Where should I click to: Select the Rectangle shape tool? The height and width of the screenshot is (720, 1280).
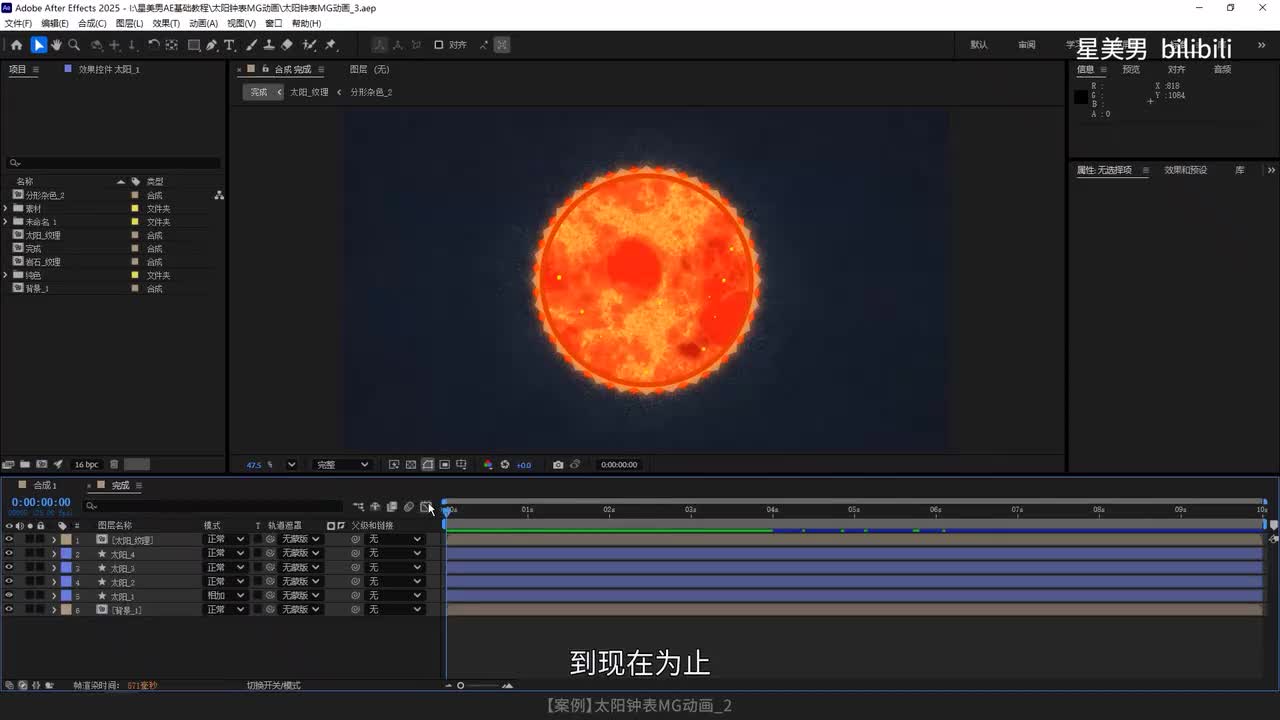tap(194, 45)
